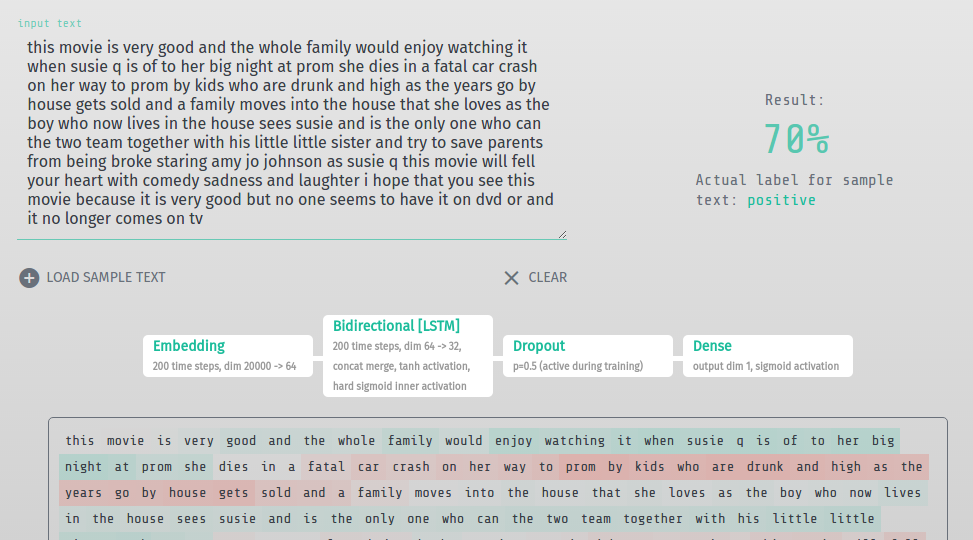Click the word 'night' in the heatmap
This screenshot has height=540, width=973.
pos(83,467)
